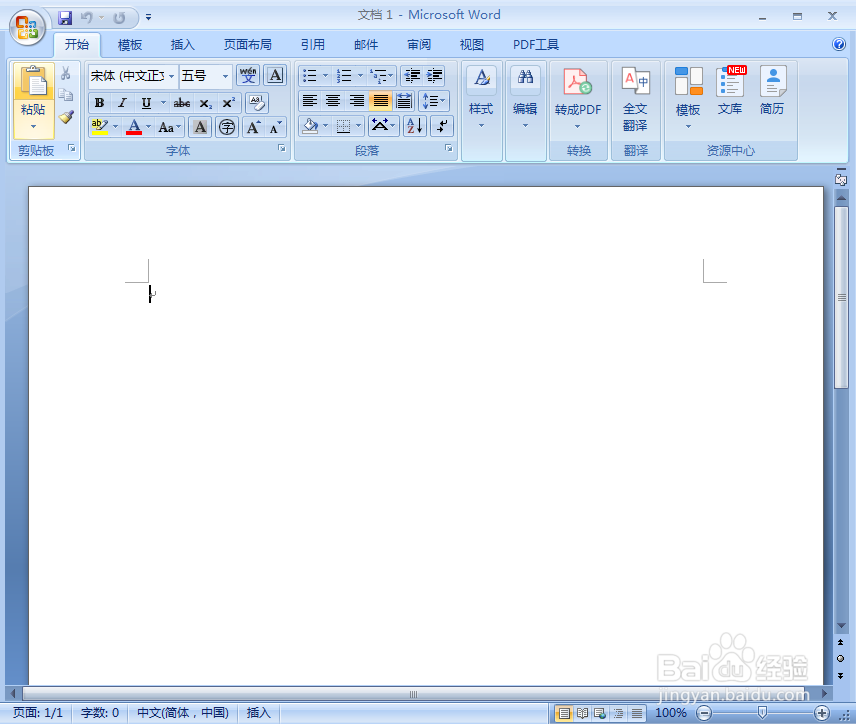This screenshot has height=724, width=856.
Task: Click full text translation icon
Action: tap(635, 82)
